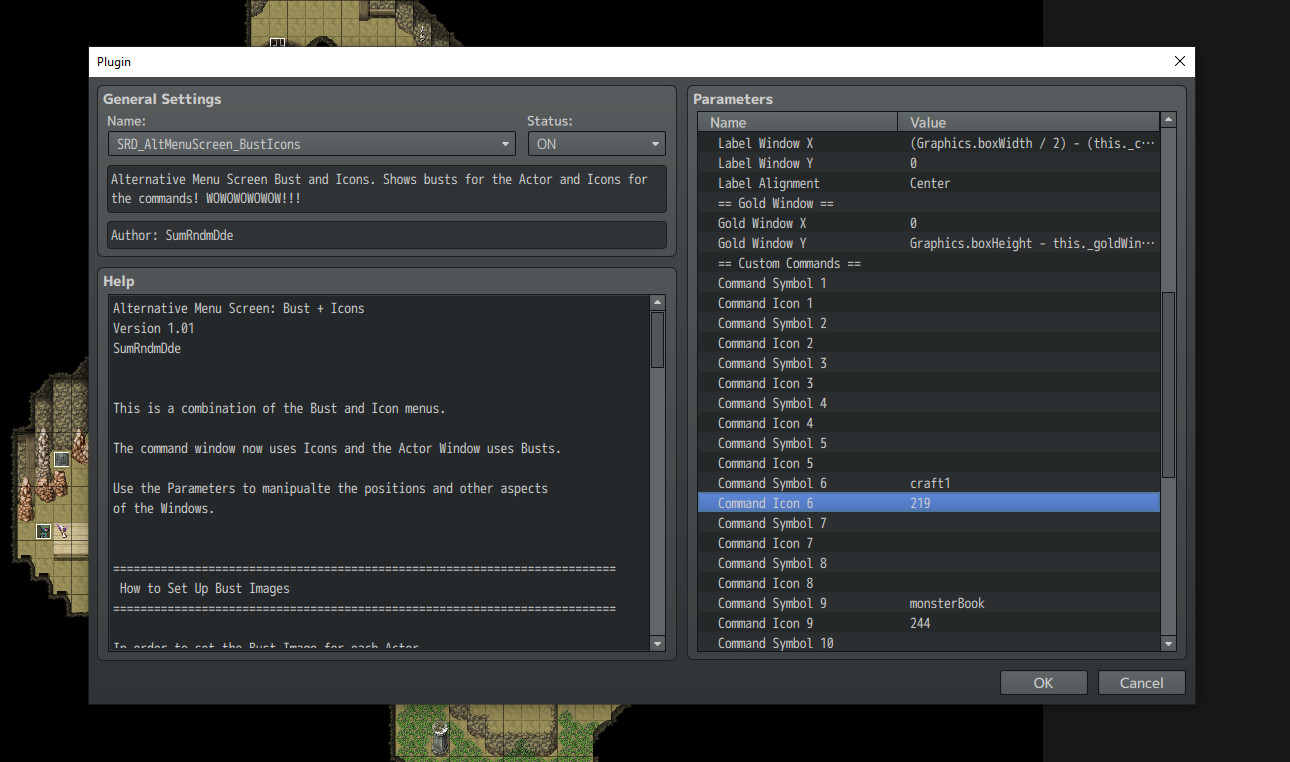Image resolution: width=1290 pixels, height=762 pixels.
Task: Click the Value column header
Action: [x=1029, y=122]
